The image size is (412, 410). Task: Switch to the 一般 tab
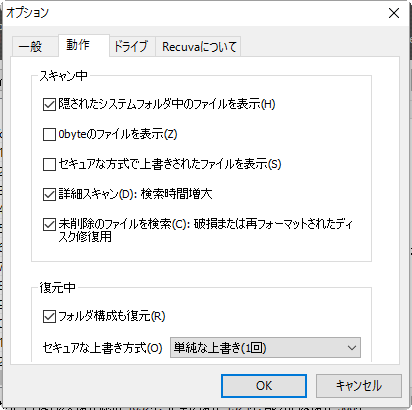click(x=32, y=47)
